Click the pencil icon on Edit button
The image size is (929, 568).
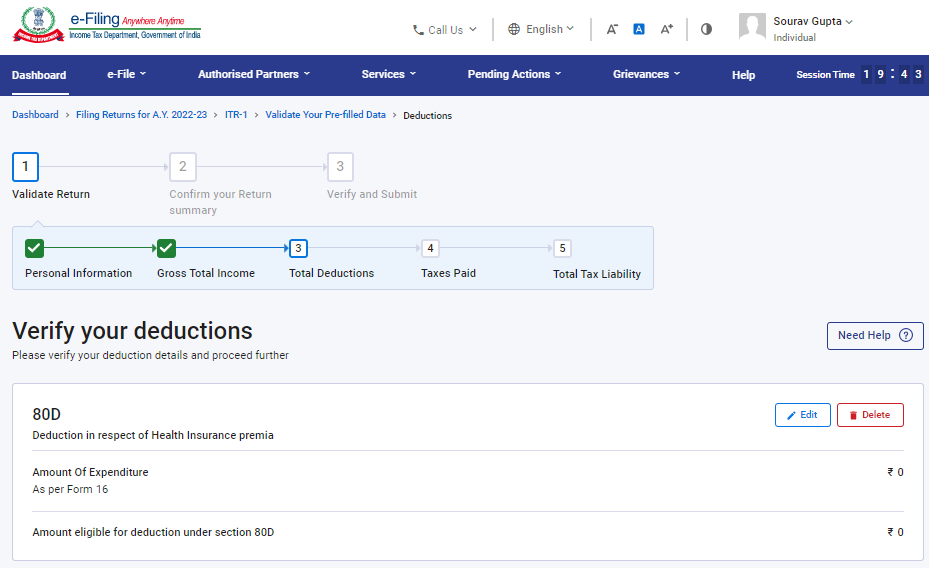click(x=791, y=415)
